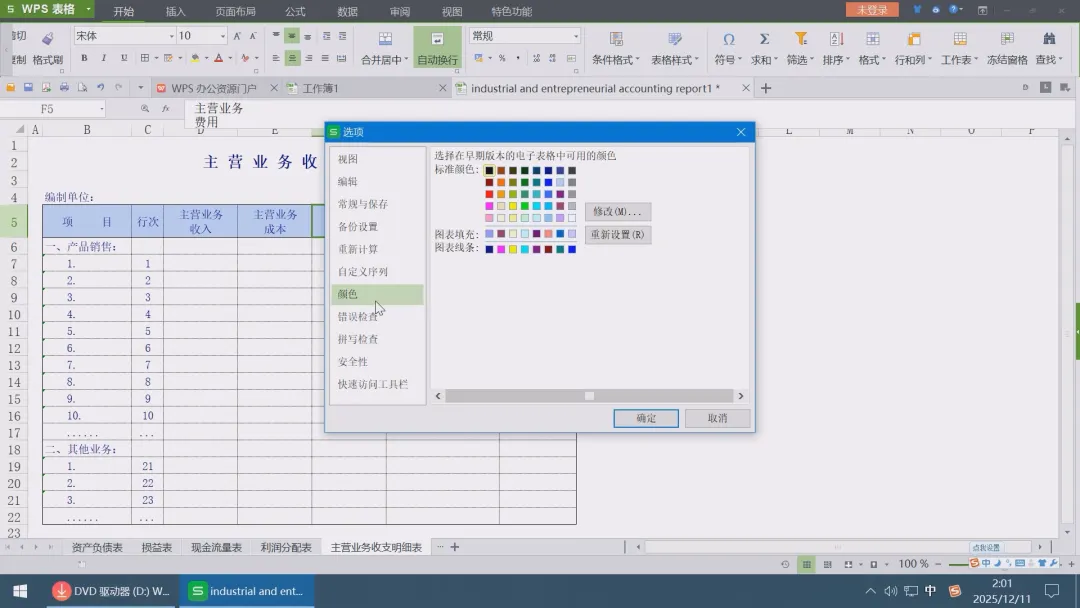Open the WPS 表格 application menu dropdown
Viewport: 1080px width, 608px height.
pyautogui.click(x=88, y=9)
